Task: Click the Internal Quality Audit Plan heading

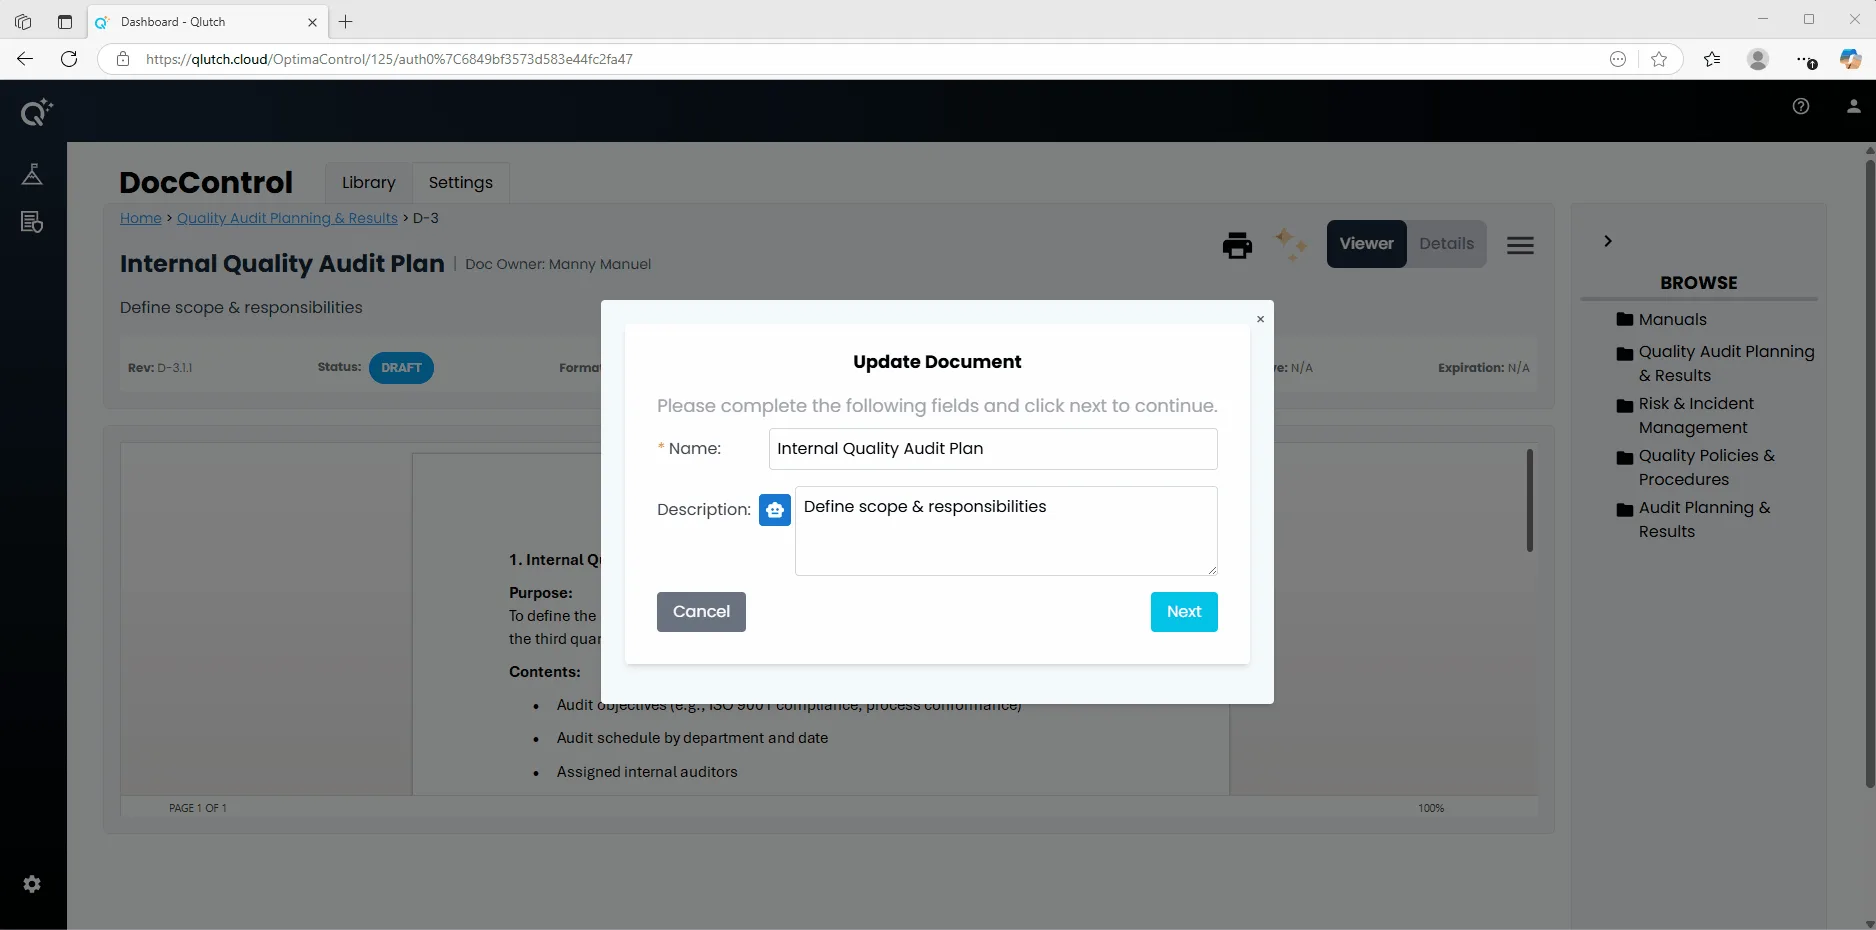Action: point(282,263)
